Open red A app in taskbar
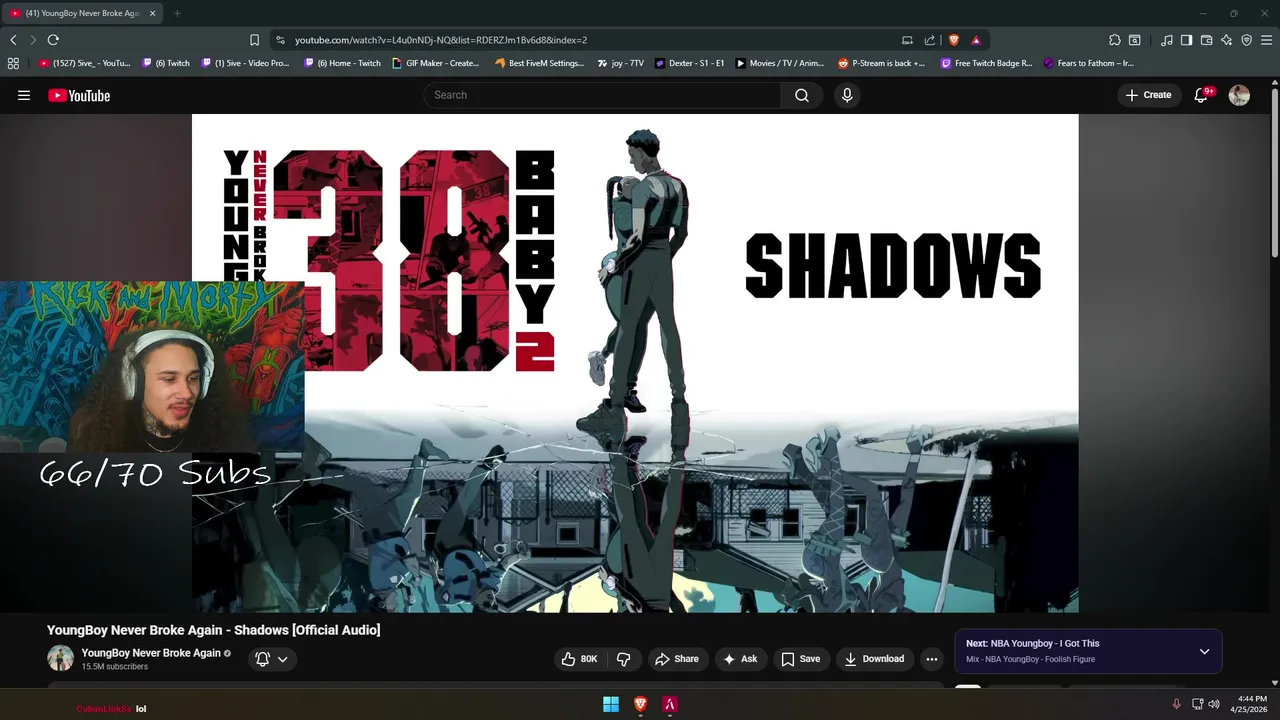This screenshot has height=720, width=1280. [x=670, y=705]
